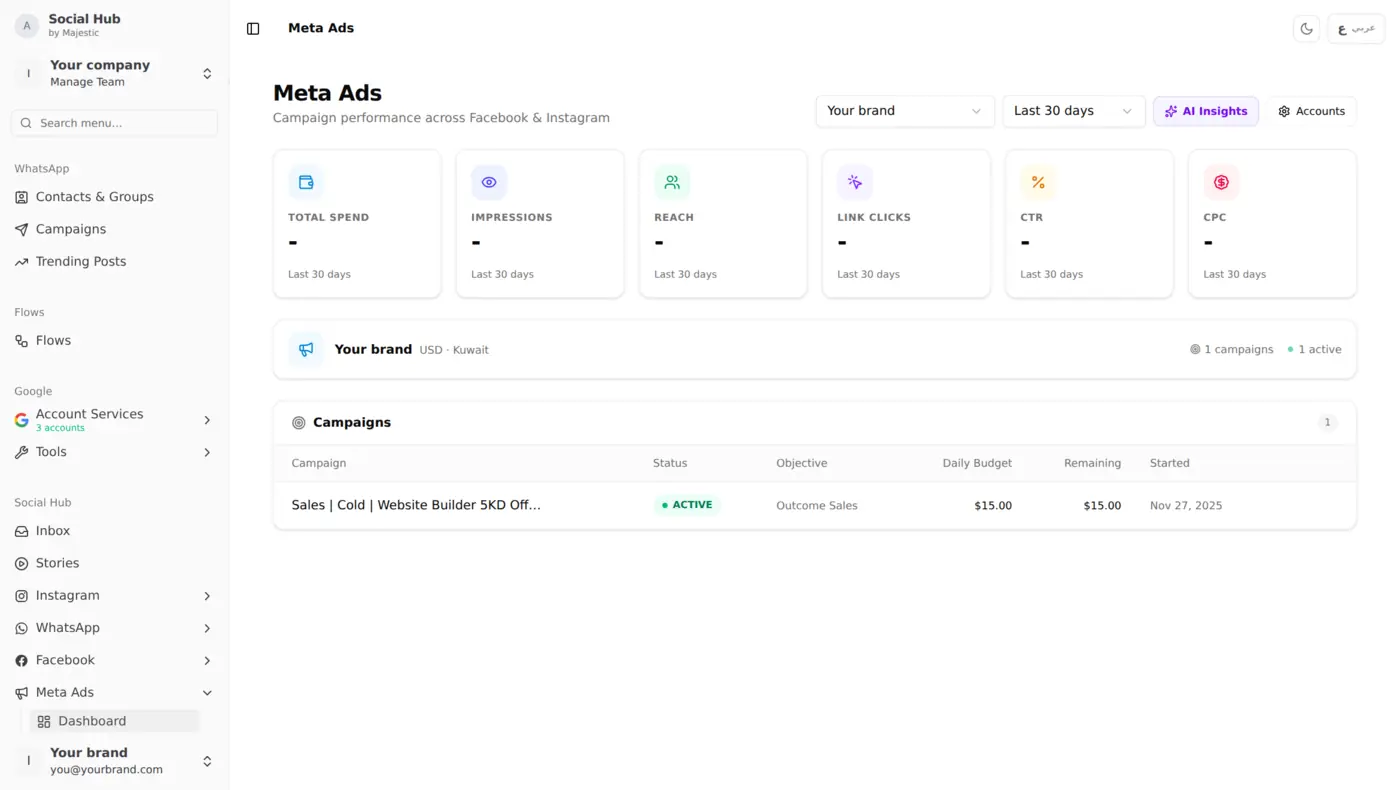Expand Account Services submenu chevron
The height and width of the screenshot is (790, 1400).
click(207, 420)
